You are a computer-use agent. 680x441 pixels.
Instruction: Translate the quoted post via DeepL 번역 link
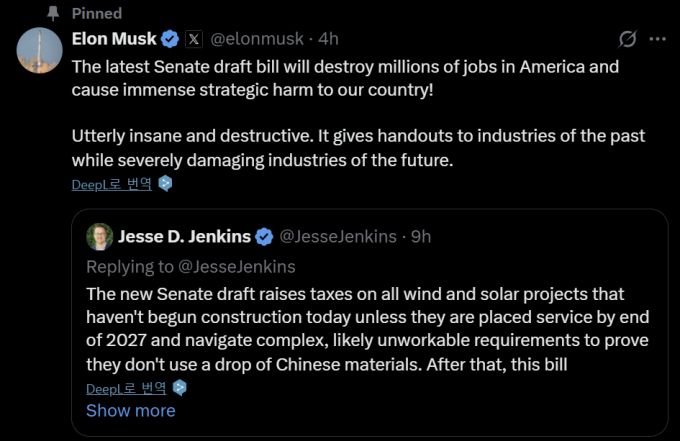pos(126,388)
